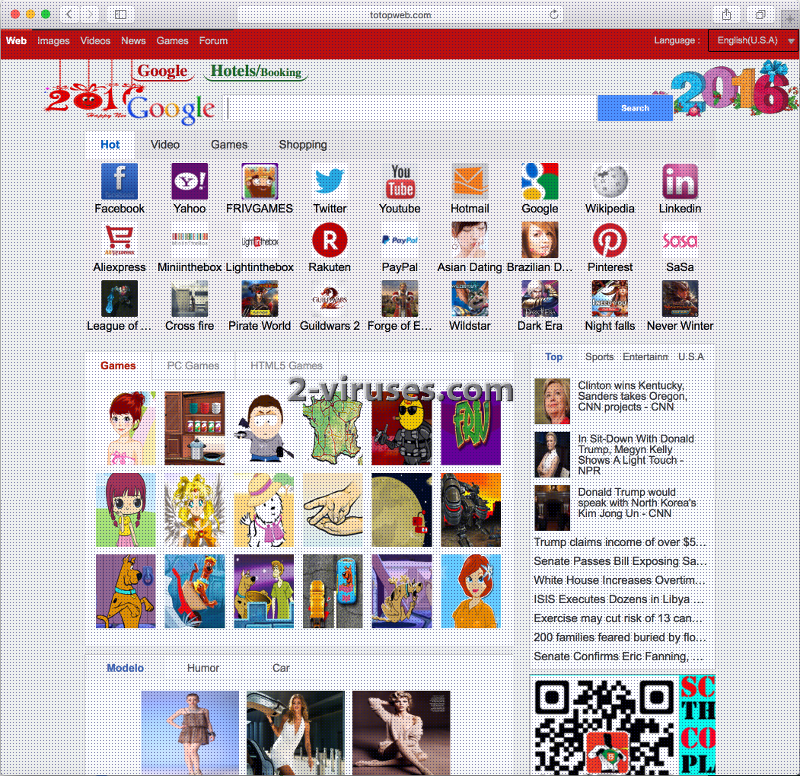Image resolution: width=800 pixels, height=776 pixels.
Task: Click the browser share icon
Action: (727, 15)
